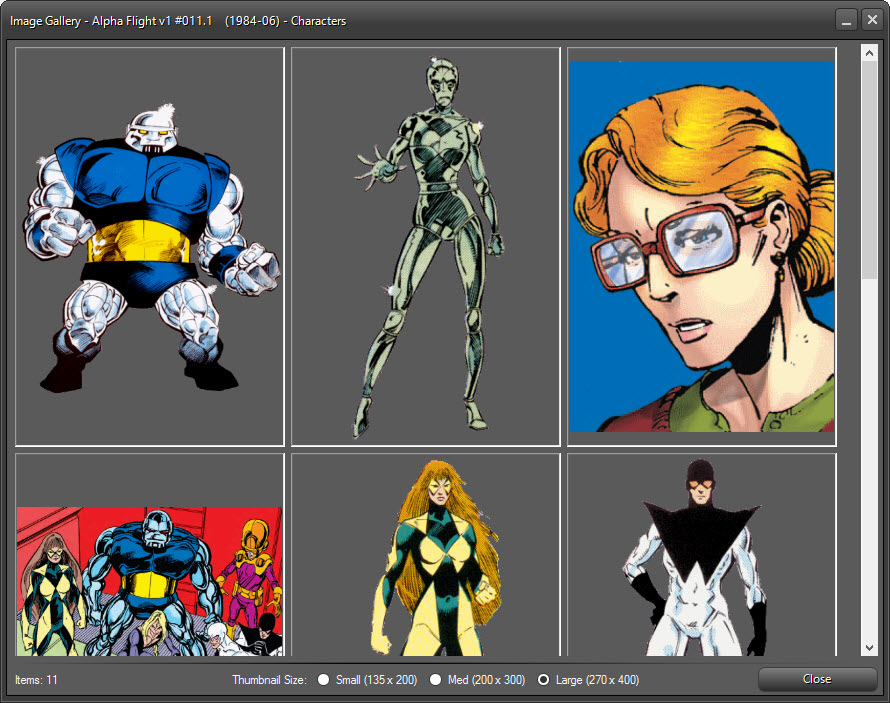Click the scrollbar up arrow
This screenshot has height=703, width=890.
tap(869, 53)
